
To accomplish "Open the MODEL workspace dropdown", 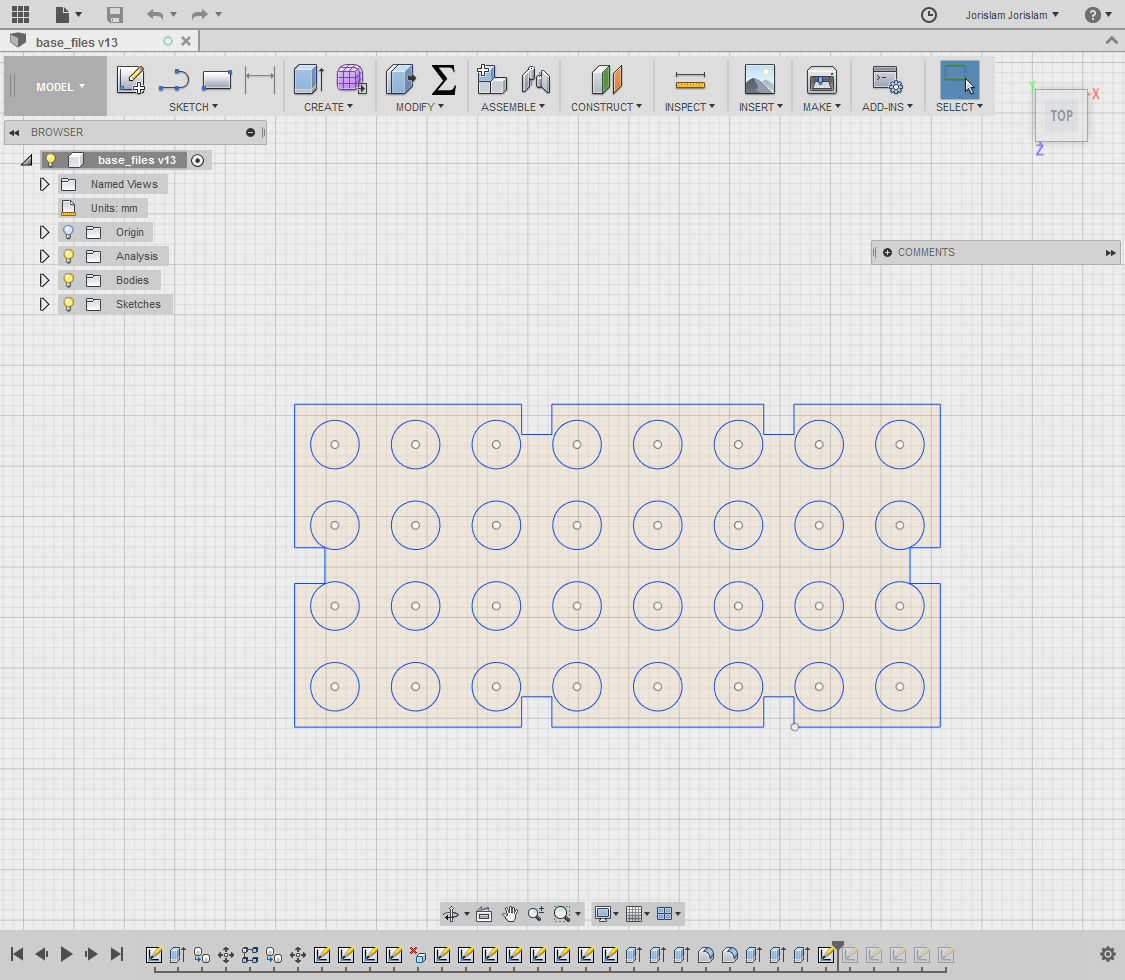I will (x=60, y=87).
